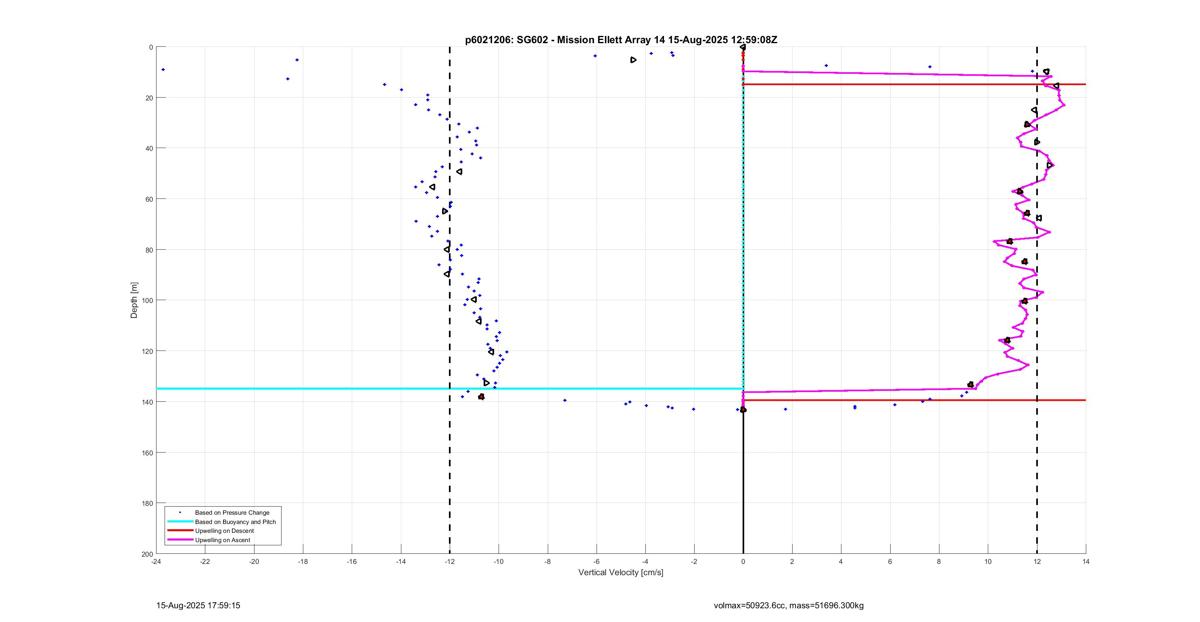Click legend entry 'Based on Pressure Change'
This screenshot has height=622, width=1200.
tap(231, 513)
